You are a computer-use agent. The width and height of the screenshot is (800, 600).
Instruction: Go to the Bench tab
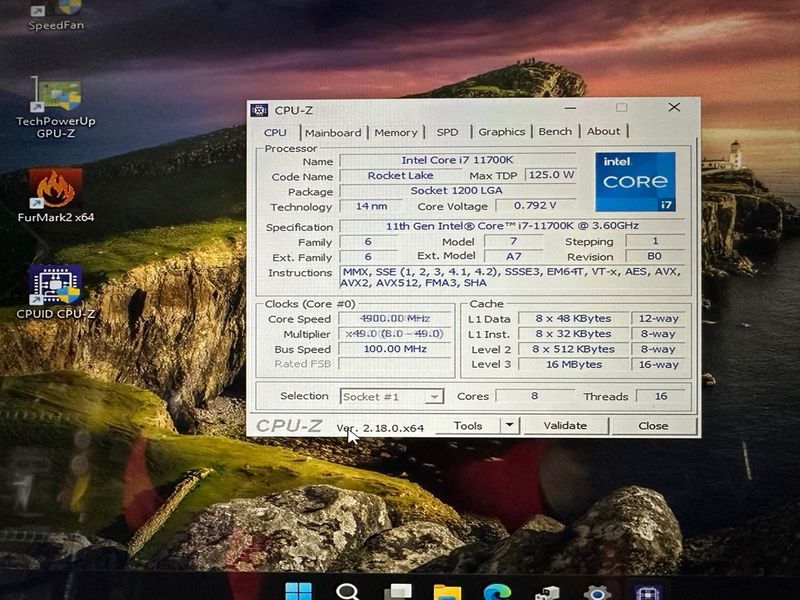point(555,131)
